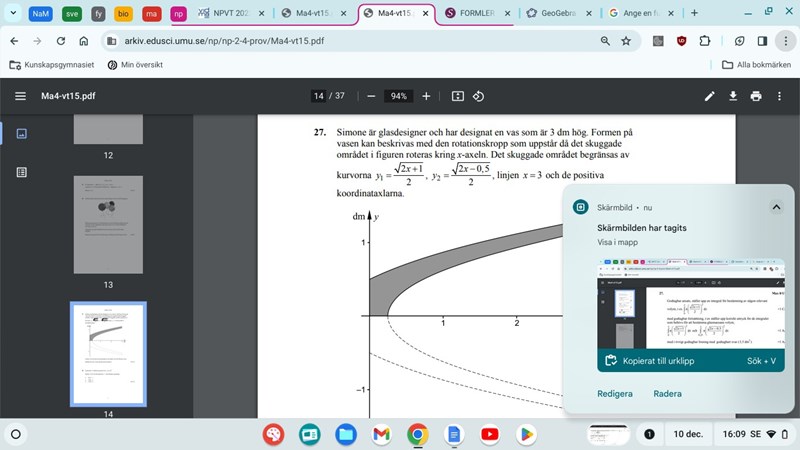Open the PDF sidebar menu
Screen dimensions: 800x450
tap(21, 96)
